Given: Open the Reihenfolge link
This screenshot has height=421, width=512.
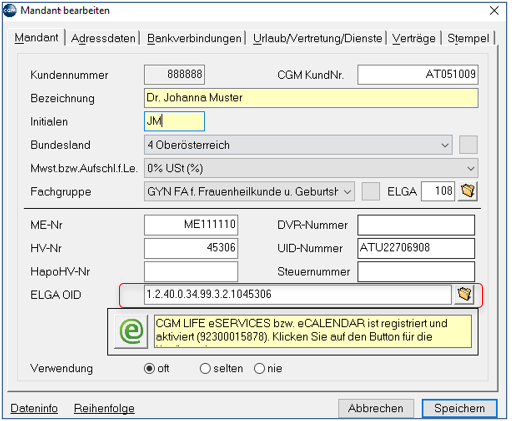Looking at the screenshot, I should [x=104, y=408].
